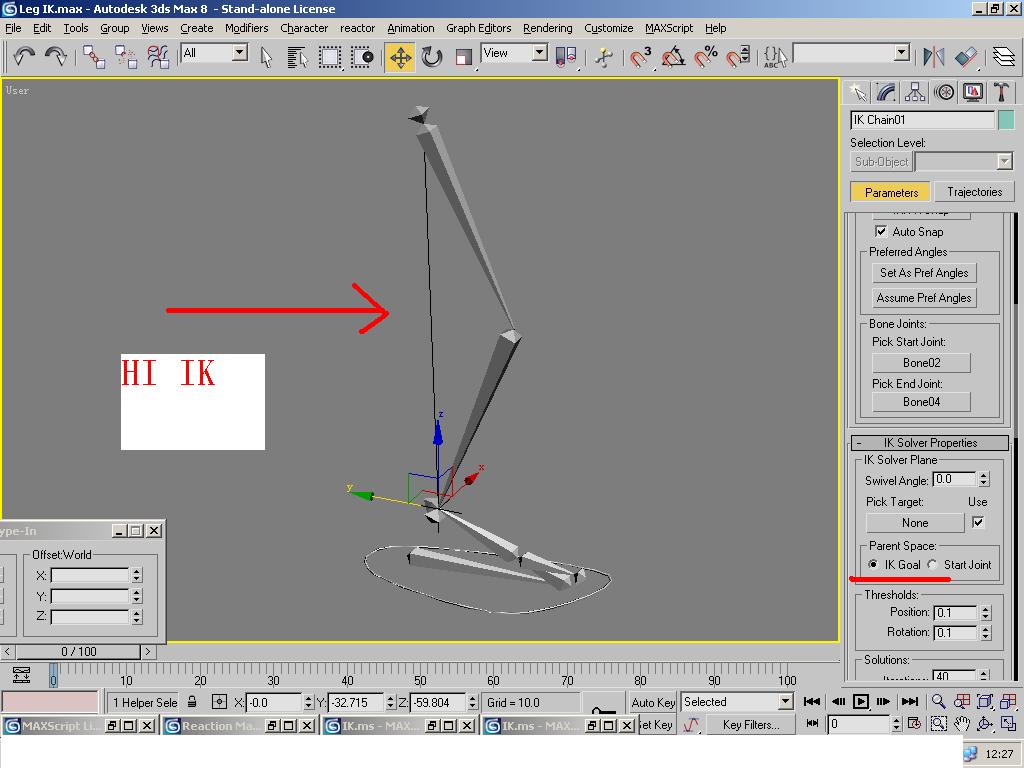Click the Align tool icon
The height and width of the screenshot is (768, 1024).
pos(966,57)
